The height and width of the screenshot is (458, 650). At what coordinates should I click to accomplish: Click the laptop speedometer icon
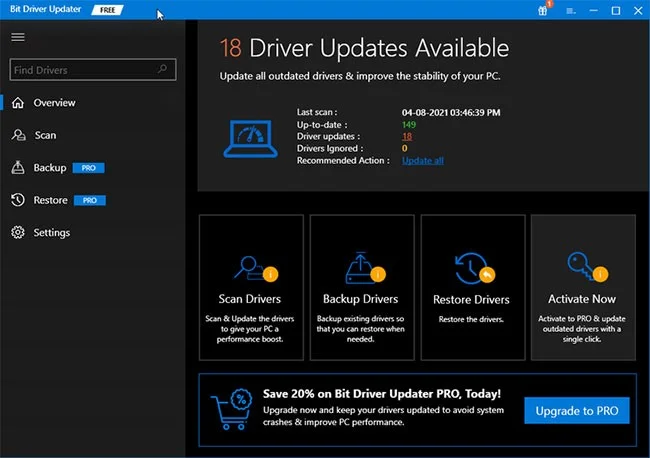click(x=250, y=138)
